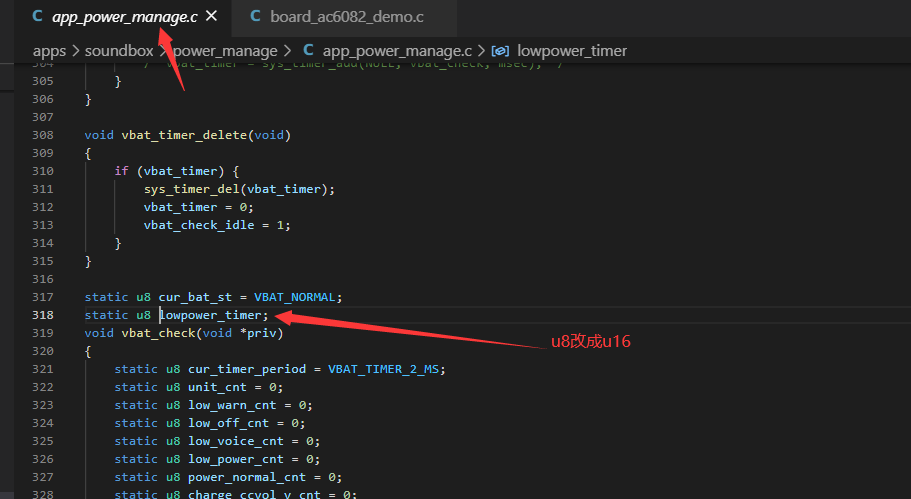Expand chevron after 'apps' breadcrumb
Screen dimensions: 911x499
76,51
